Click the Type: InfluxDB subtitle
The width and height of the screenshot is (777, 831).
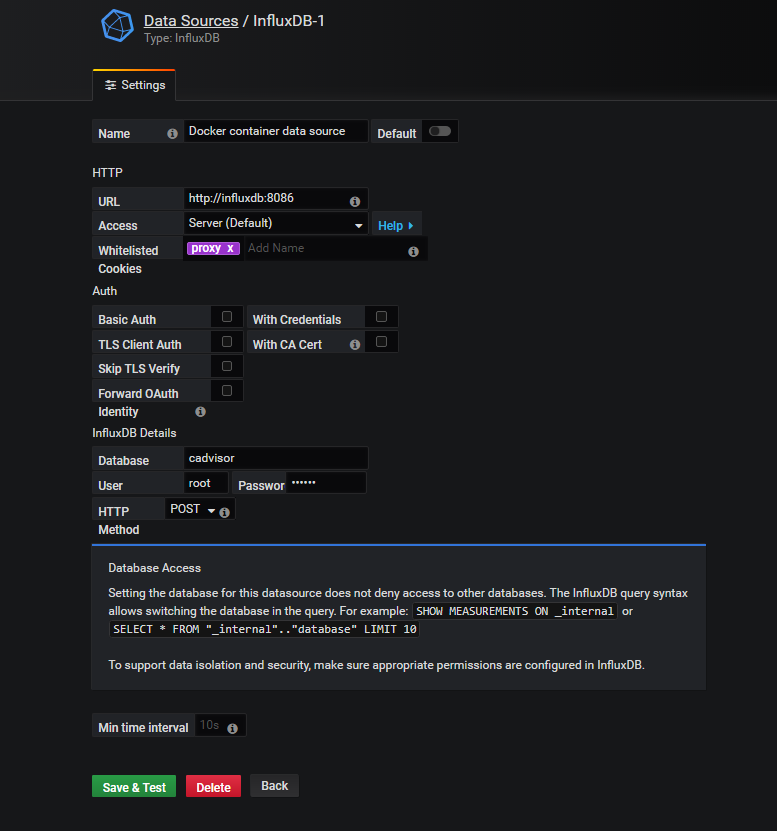pyautogui.click(x=181, y=38)
